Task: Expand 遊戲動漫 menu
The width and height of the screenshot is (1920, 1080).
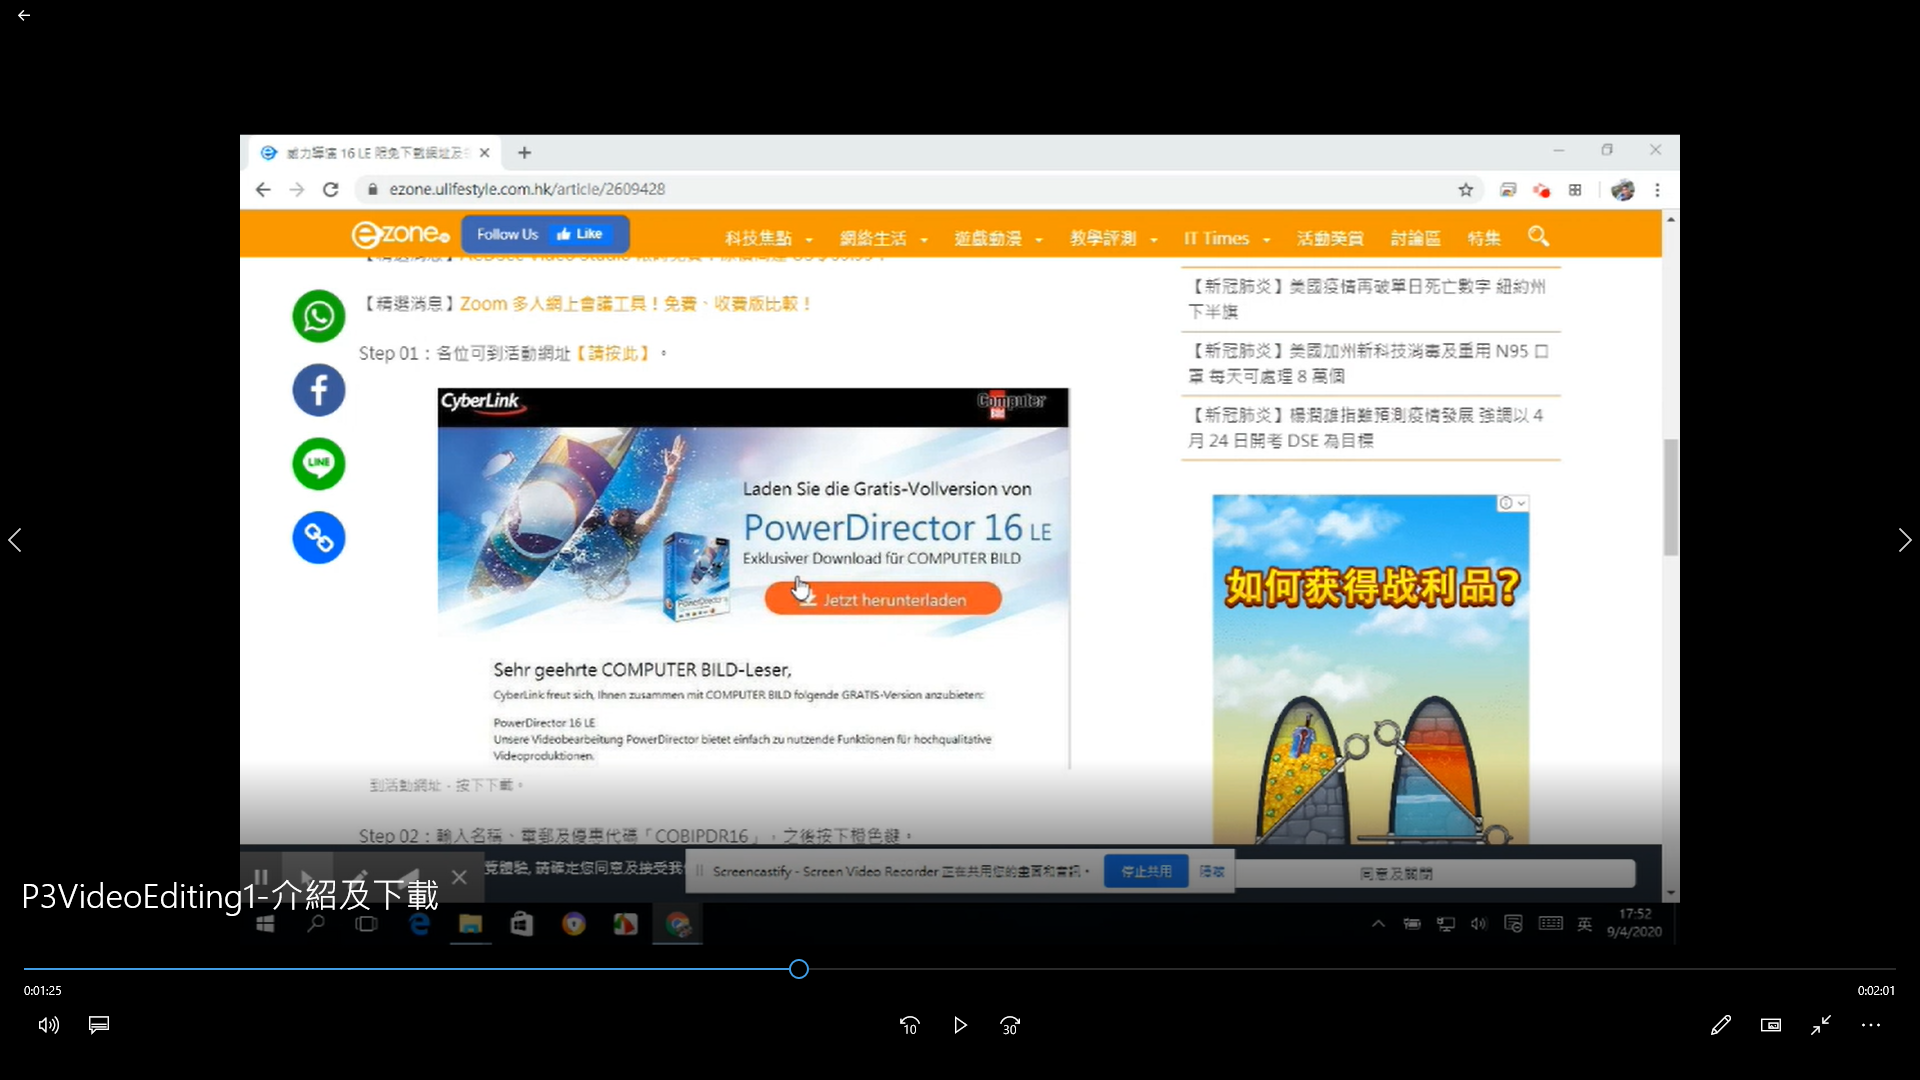Action: pyautogui.click(x=998, y=239)
